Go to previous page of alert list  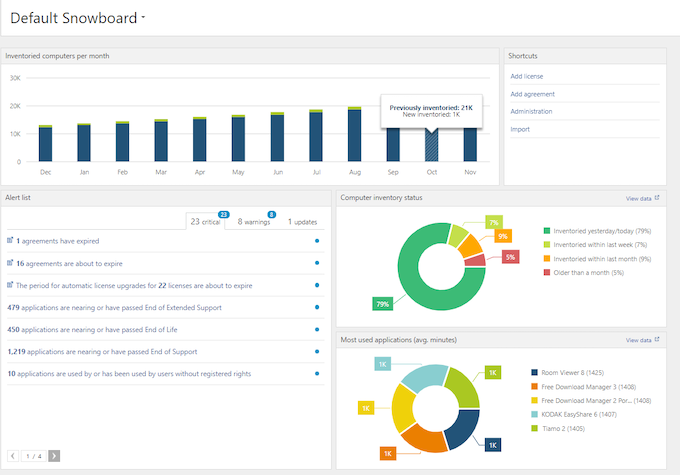[12, 455]
